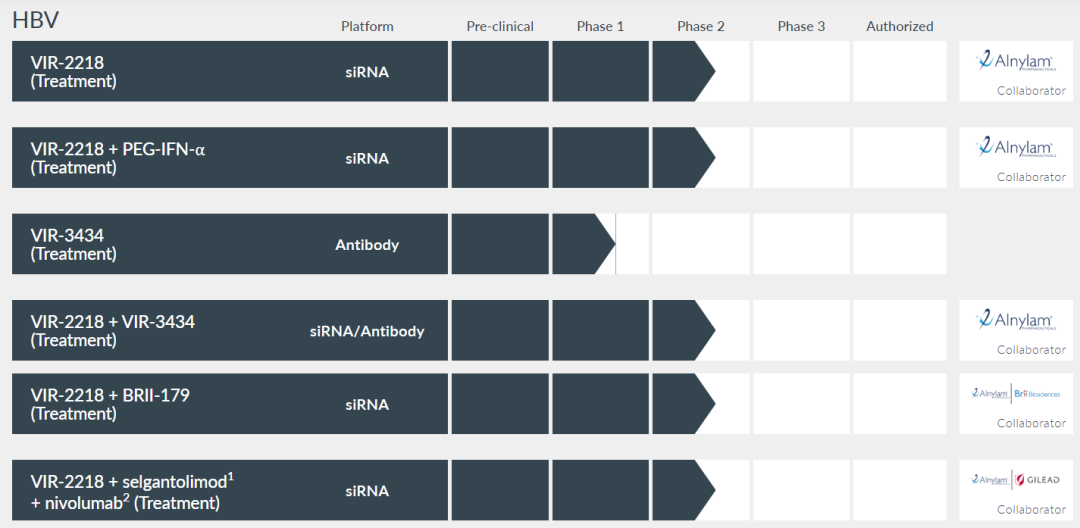The image size is (1080, 528).
Task: Open the VIR-2218 + BRII-179 program entry
Action: click(110, 404)
